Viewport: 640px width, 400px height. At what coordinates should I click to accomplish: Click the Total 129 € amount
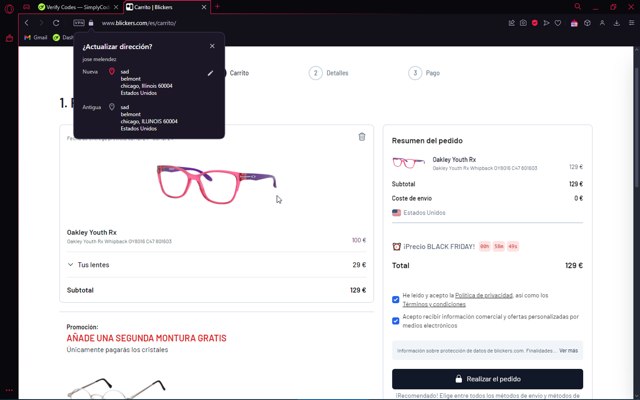pos(574,265)
